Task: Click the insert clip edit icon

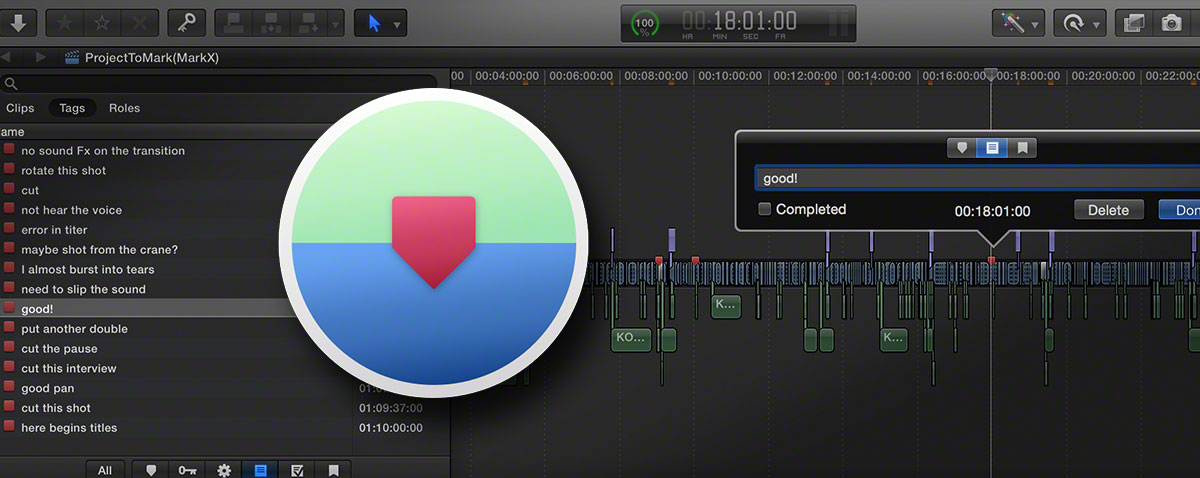Action: pos(270,22)
